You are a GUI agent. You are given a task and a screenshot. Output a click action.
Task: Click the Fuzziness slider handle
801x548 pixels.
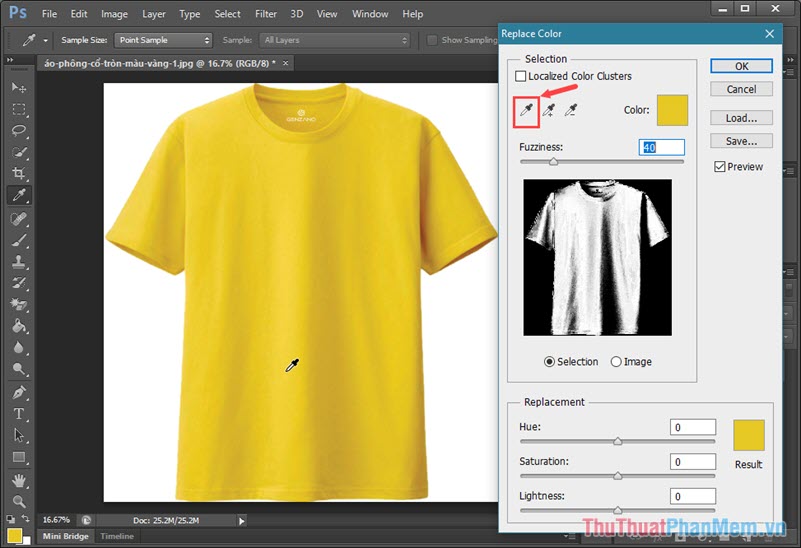coord(553,161)
